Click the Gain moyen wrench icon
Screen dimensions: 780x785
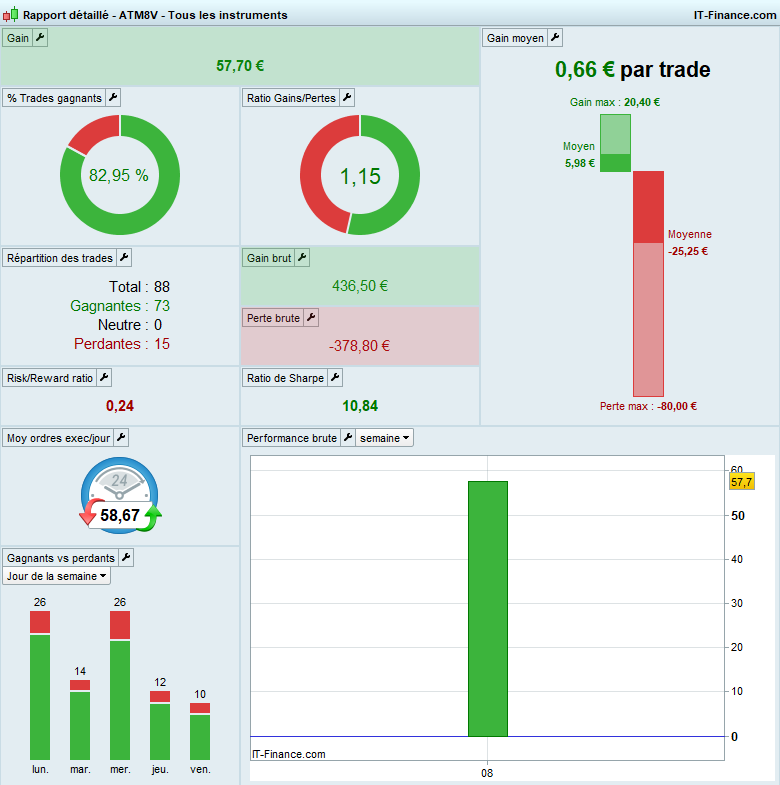[x=555, y=38]
